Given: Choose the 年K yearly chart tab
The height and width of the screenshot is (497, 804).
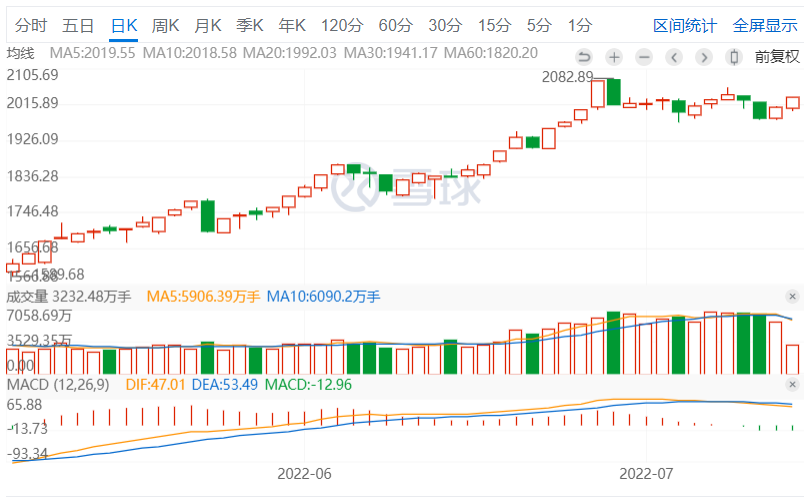Looking at the screenshot, I should click(x=292, y=25).
